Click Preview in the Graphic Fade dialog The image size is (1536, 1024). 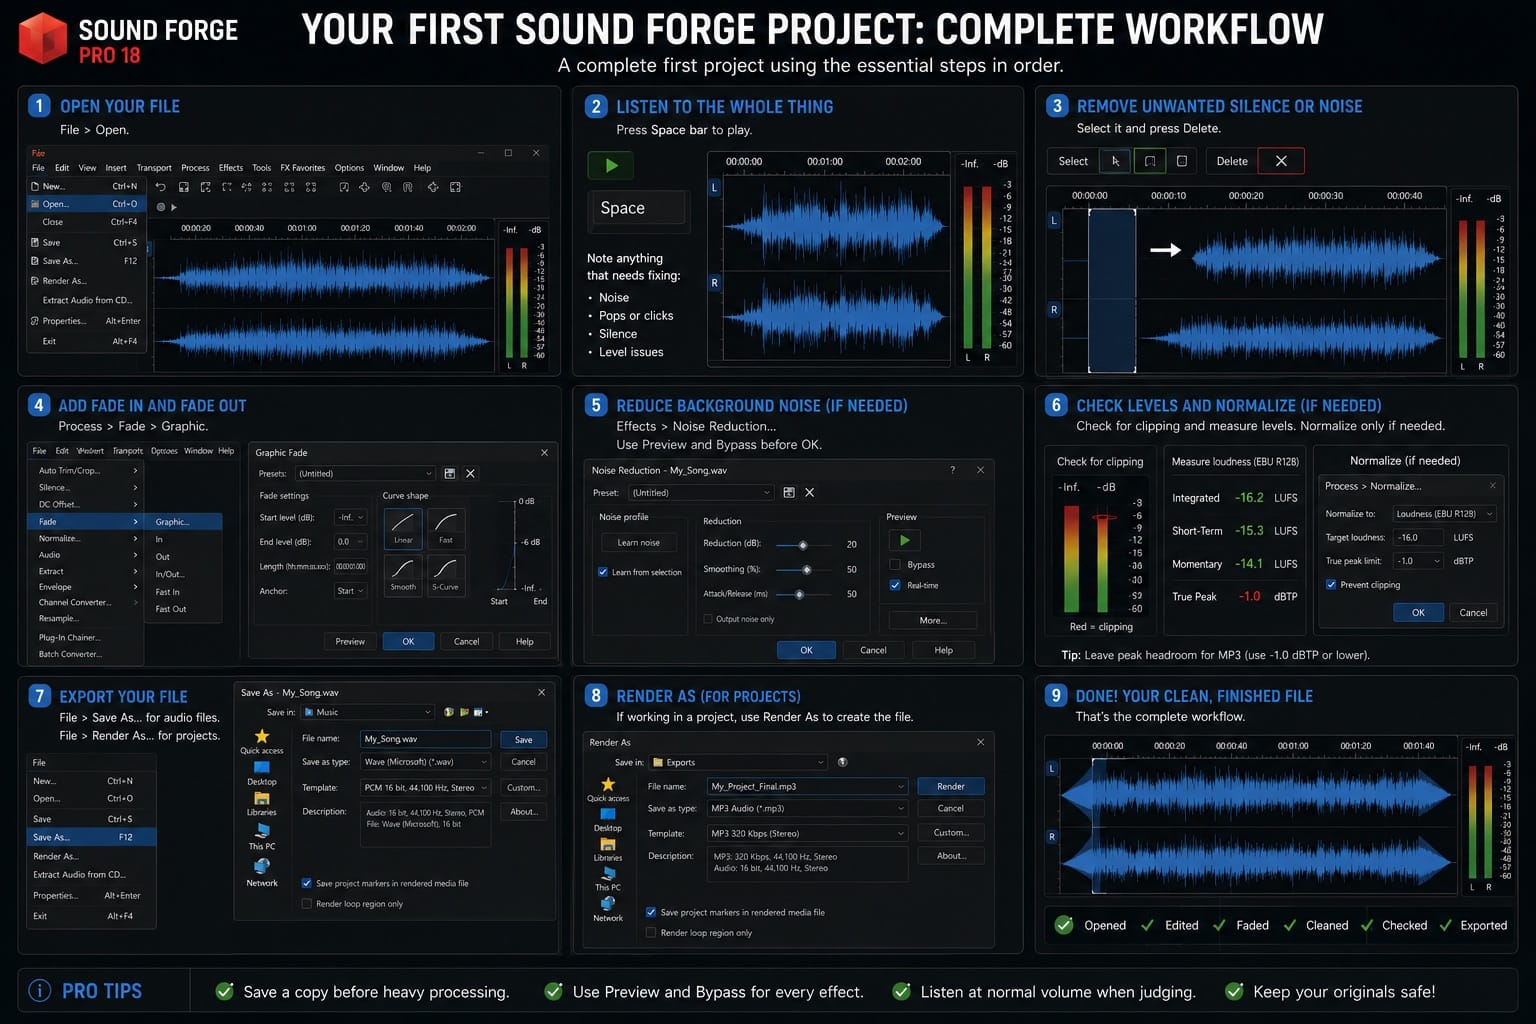350,642
